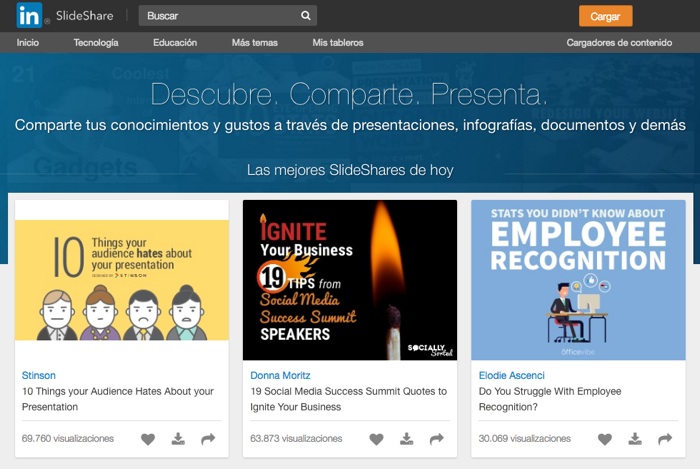Click 'Las mejores SlideShares de hoy' heading
Image resolution: width=700 pixels, height=469 pixels.
click(x=350, y=170)
